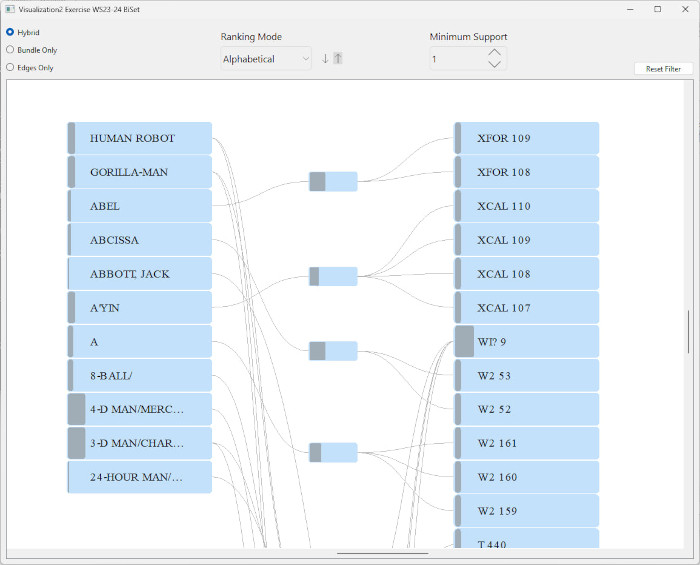Click the ABBOTT, JACK node
Screen dimensions: 700x565
click(140, 274)
